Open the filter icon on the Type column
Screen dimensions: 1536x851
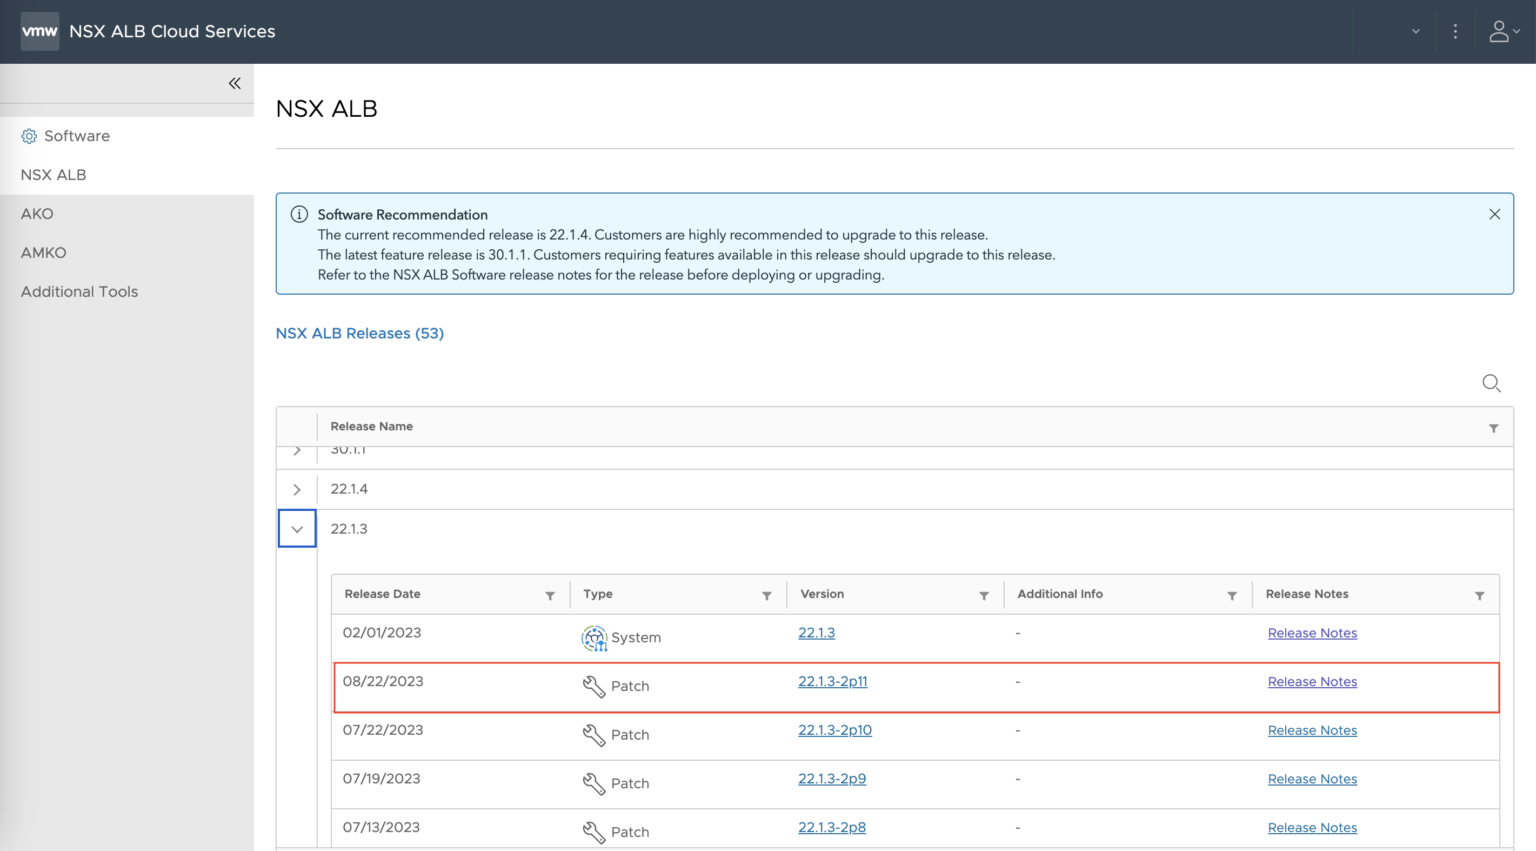(767, 594)
